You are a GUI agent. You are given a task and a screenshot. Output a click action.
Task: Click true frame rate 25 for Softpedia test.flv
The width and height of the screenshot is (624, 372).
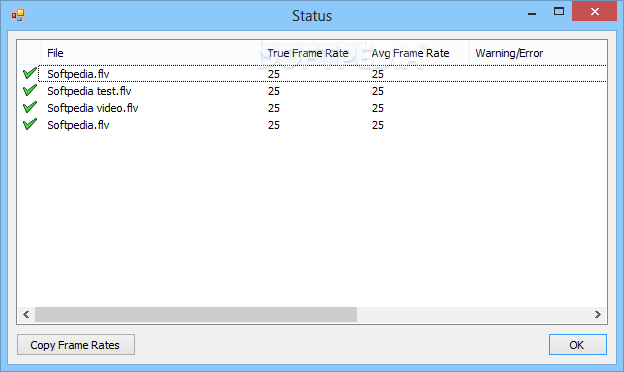coord(274,91)
